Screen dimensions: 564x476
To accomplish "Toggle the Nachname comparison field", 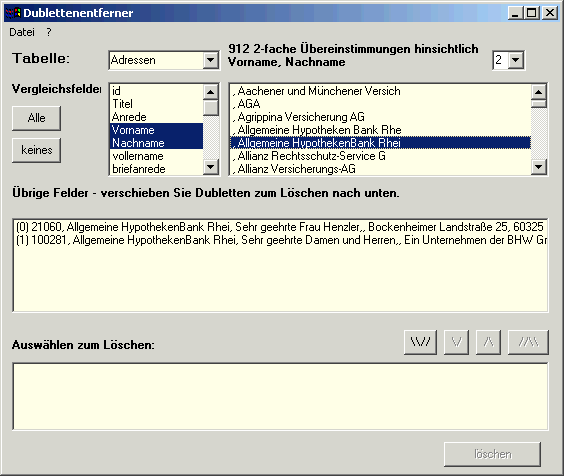I will point(156,143).
